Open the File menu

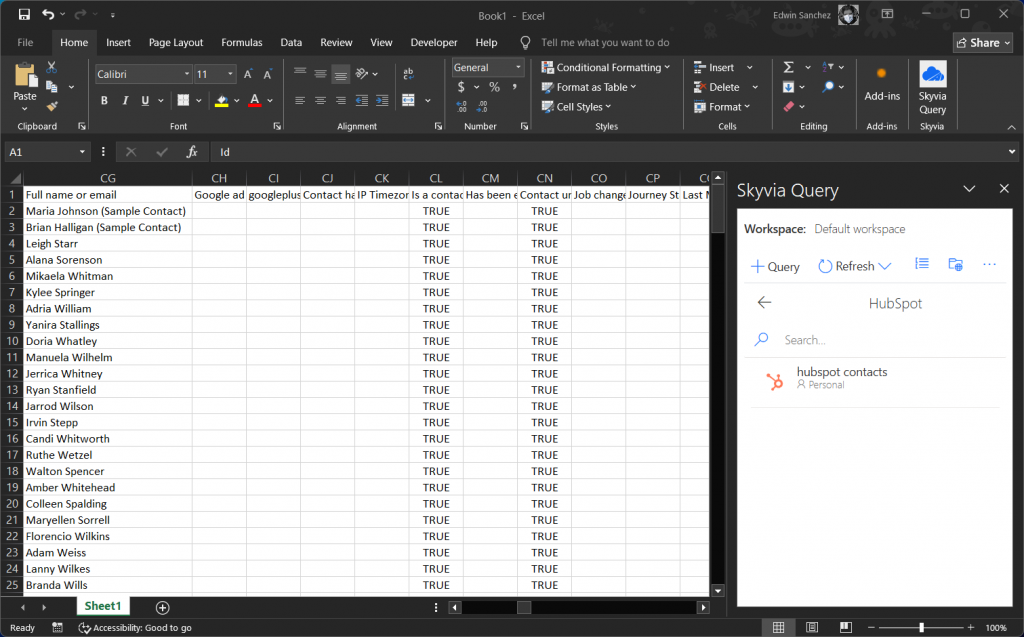pos(25,42)
